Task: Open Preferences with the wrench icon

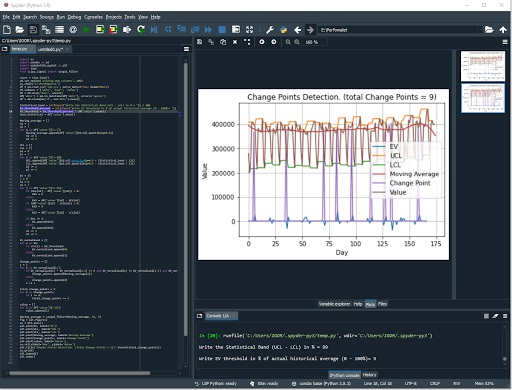Action: [270, 30]
